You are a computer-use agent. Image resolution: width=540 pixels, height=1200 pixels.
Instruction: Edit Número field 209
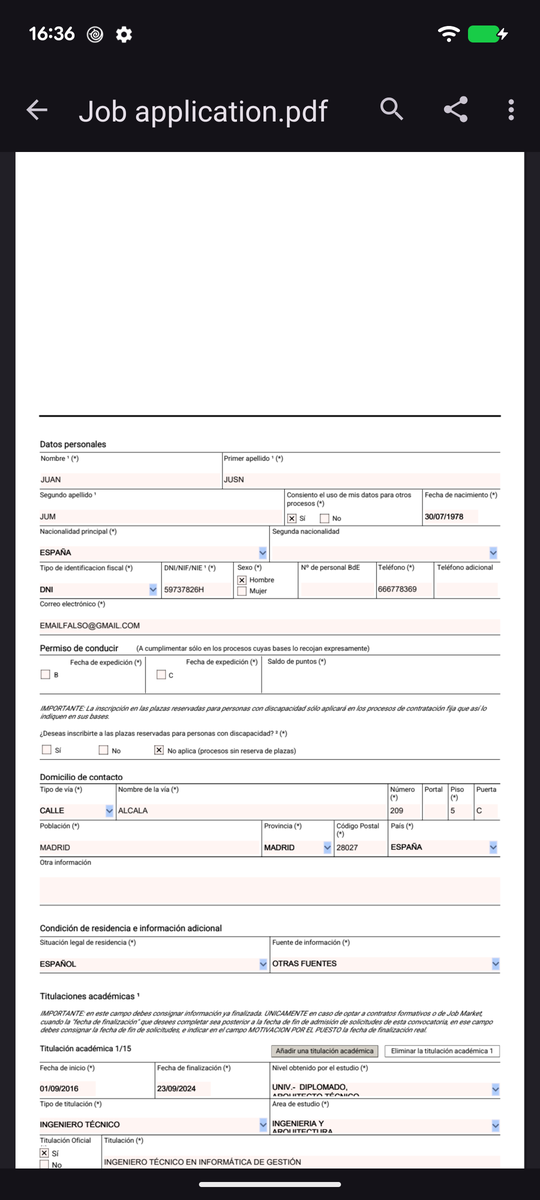coord(403,810)
